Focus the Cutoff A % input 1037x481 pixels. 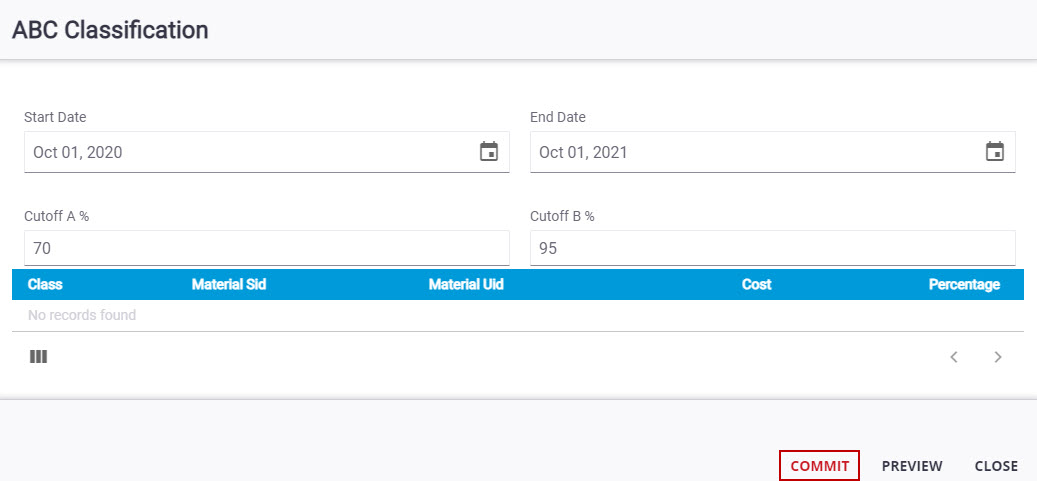click(x=266, y=248)
